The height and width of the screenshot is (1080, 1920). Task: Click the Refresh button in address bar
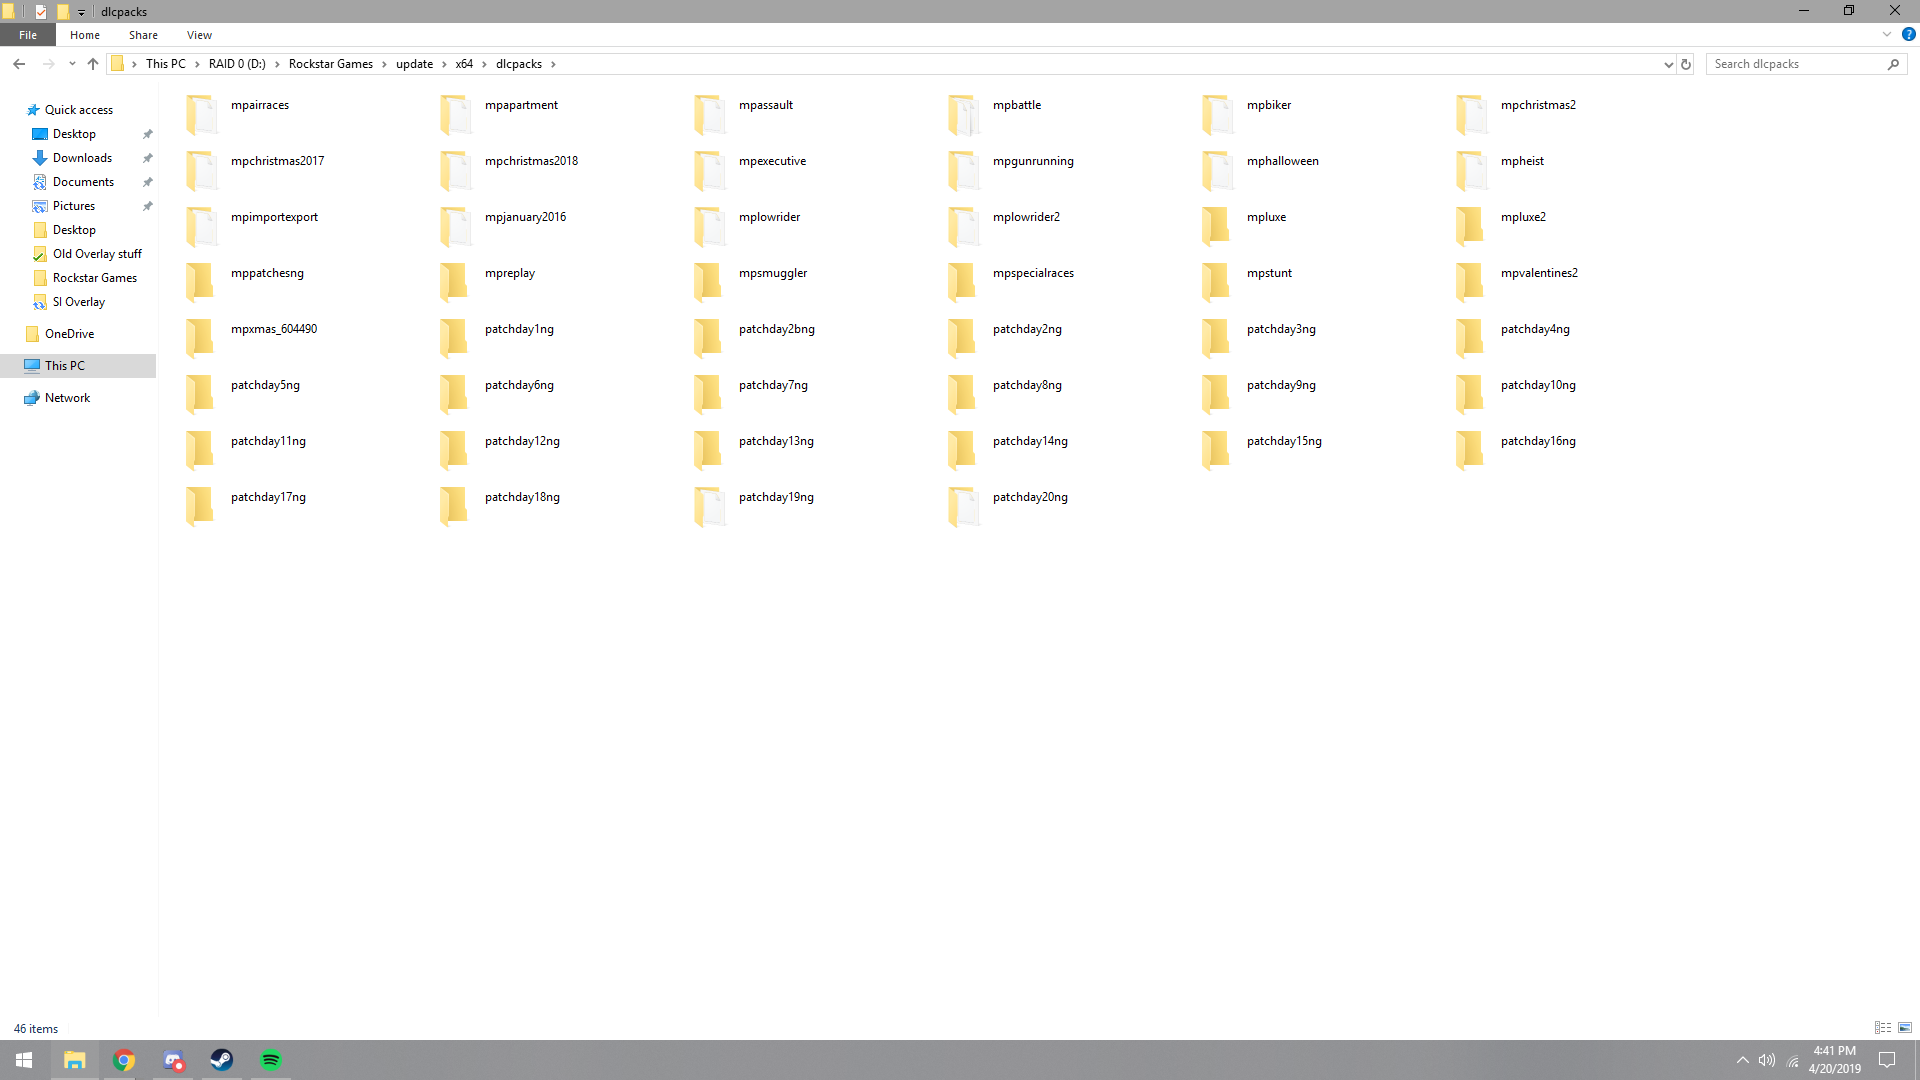coord(1686,64)
